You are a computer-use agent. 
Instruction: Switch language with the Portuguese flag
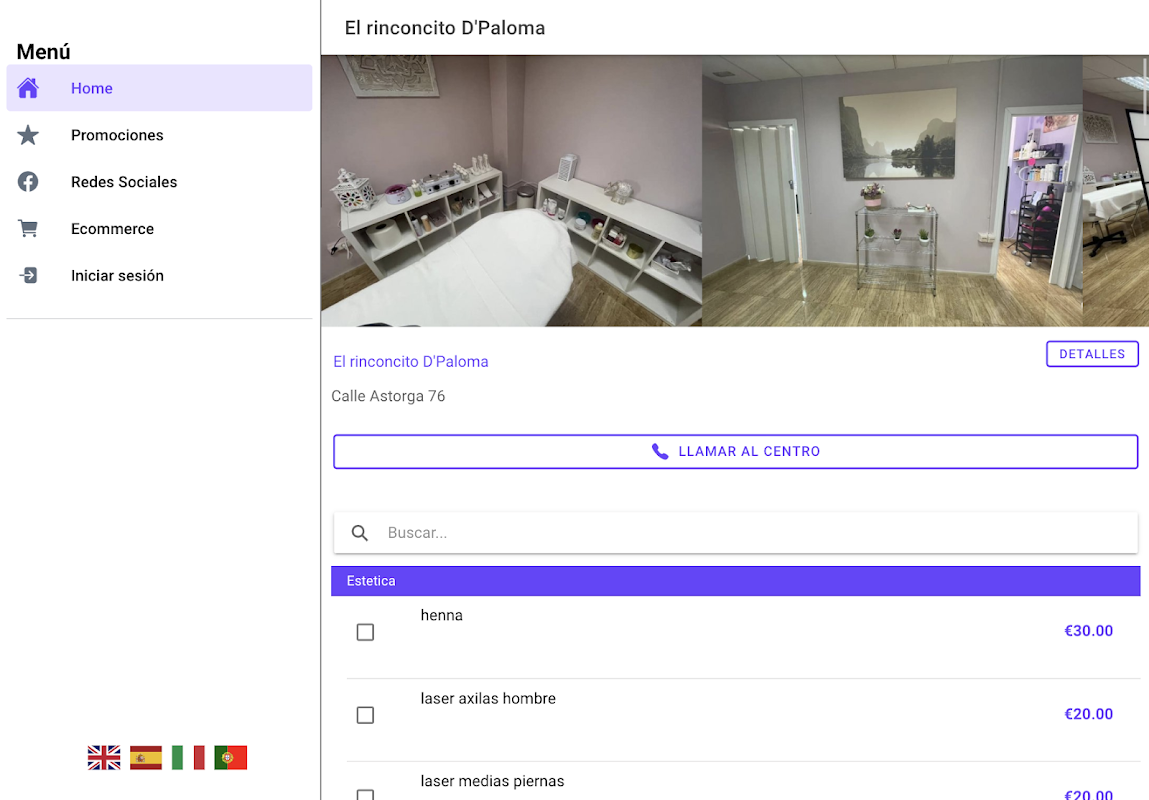[x=231, y=758]
